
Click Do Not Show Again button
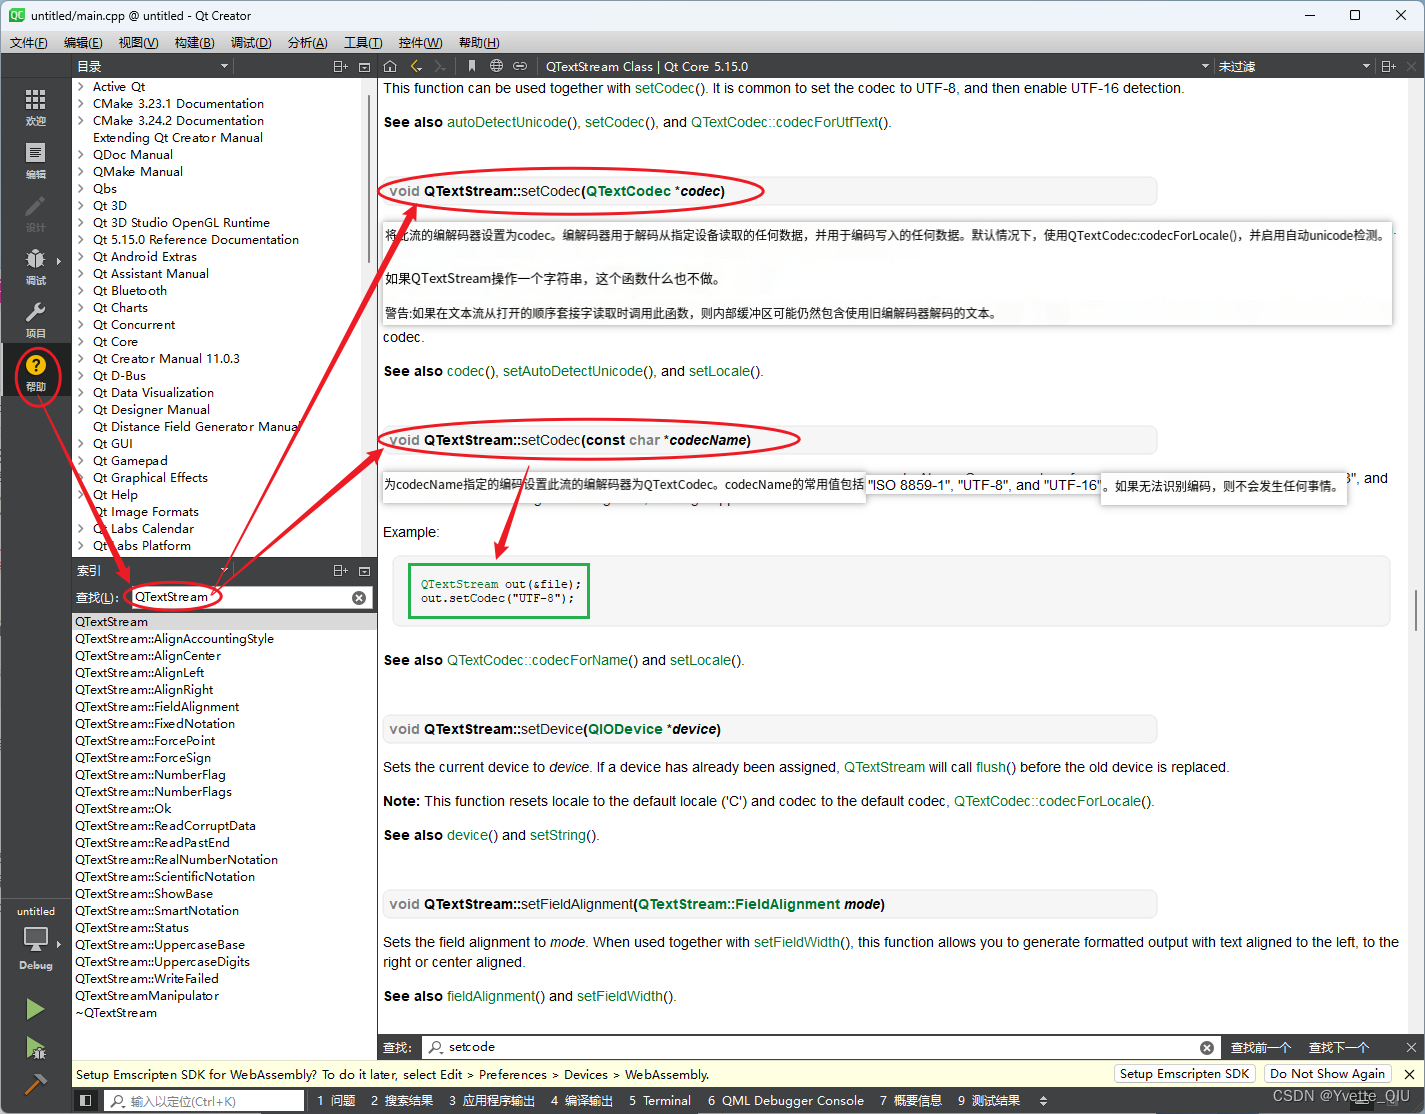tap(1327, 1074)
